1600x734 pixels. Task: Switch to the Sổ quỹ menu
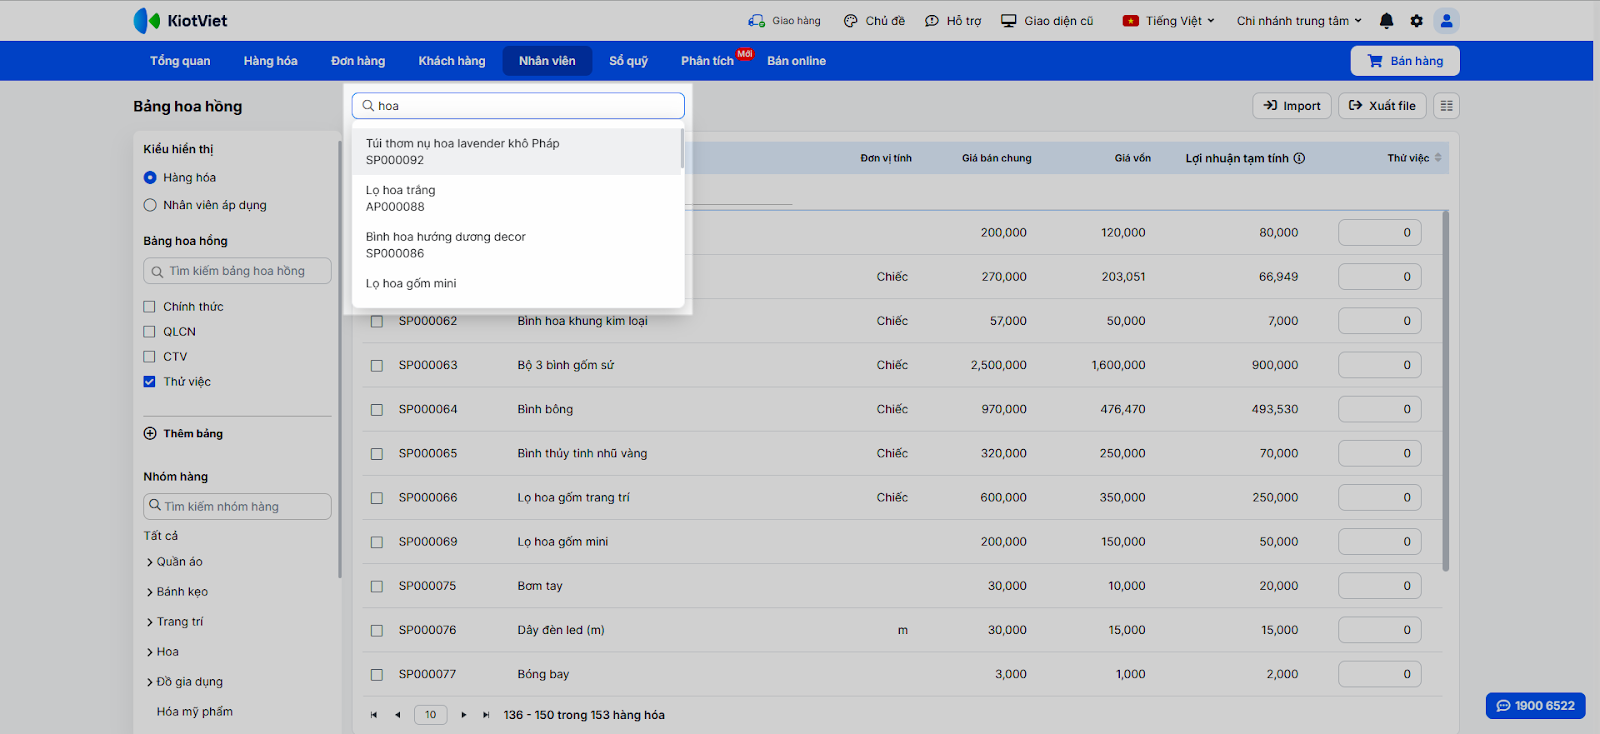[x=628, y=61]
